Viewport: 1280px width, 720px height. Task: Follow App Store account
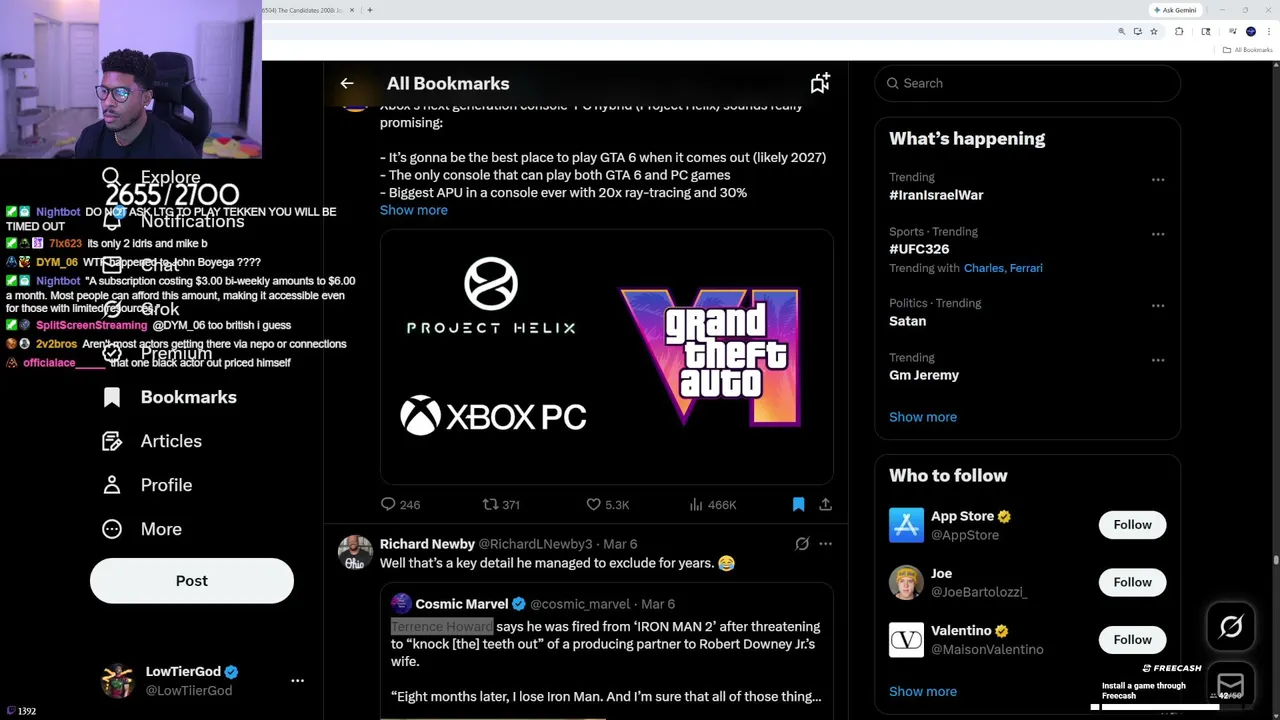pyautogui.click(x=1132, y=525)
